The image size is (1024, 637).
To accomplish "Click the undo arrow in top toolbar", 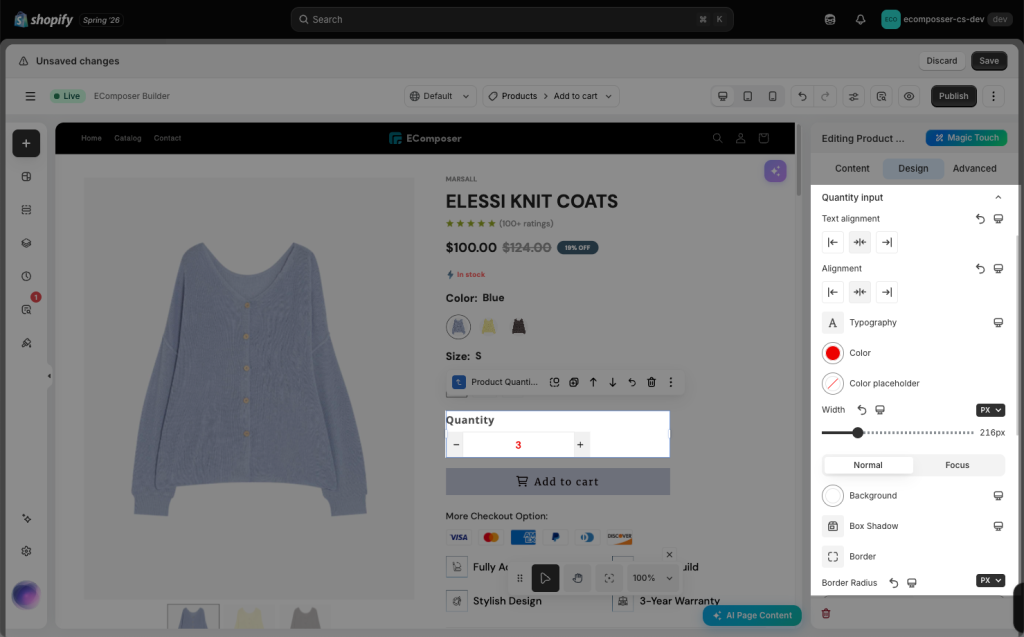I will [803, 96].
